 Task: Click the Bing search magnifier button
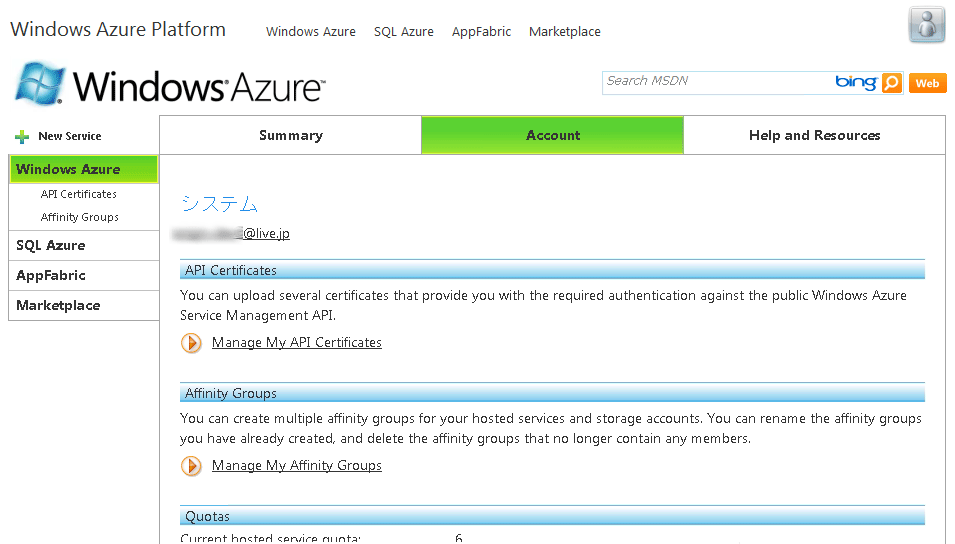click(892, 82)
